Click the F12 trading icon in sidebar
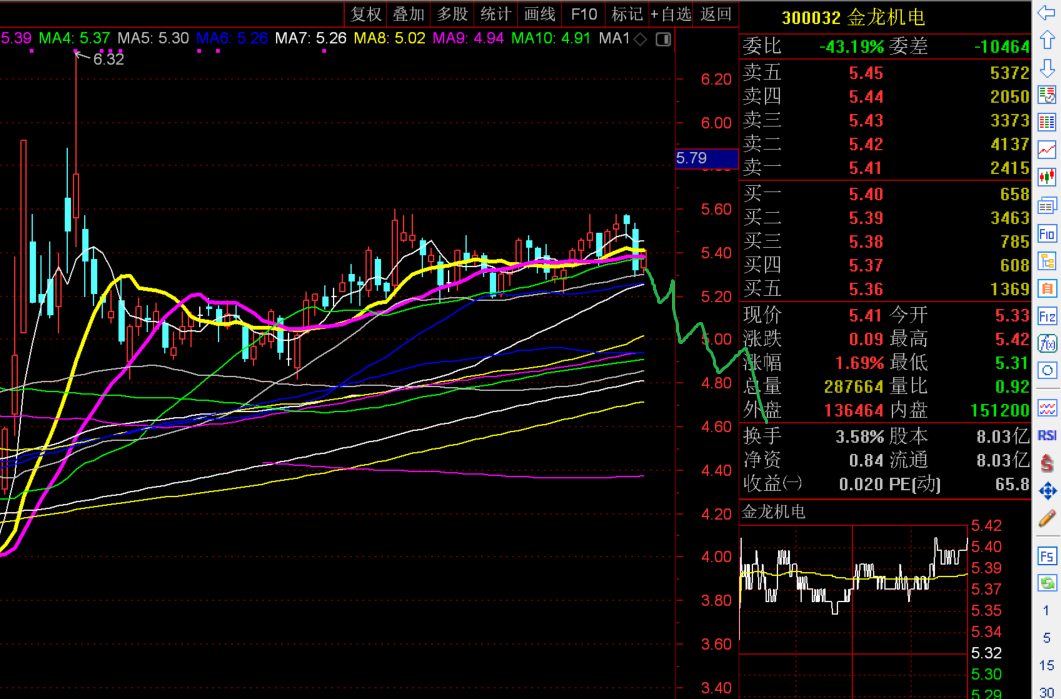 (x=1047, y=316)
